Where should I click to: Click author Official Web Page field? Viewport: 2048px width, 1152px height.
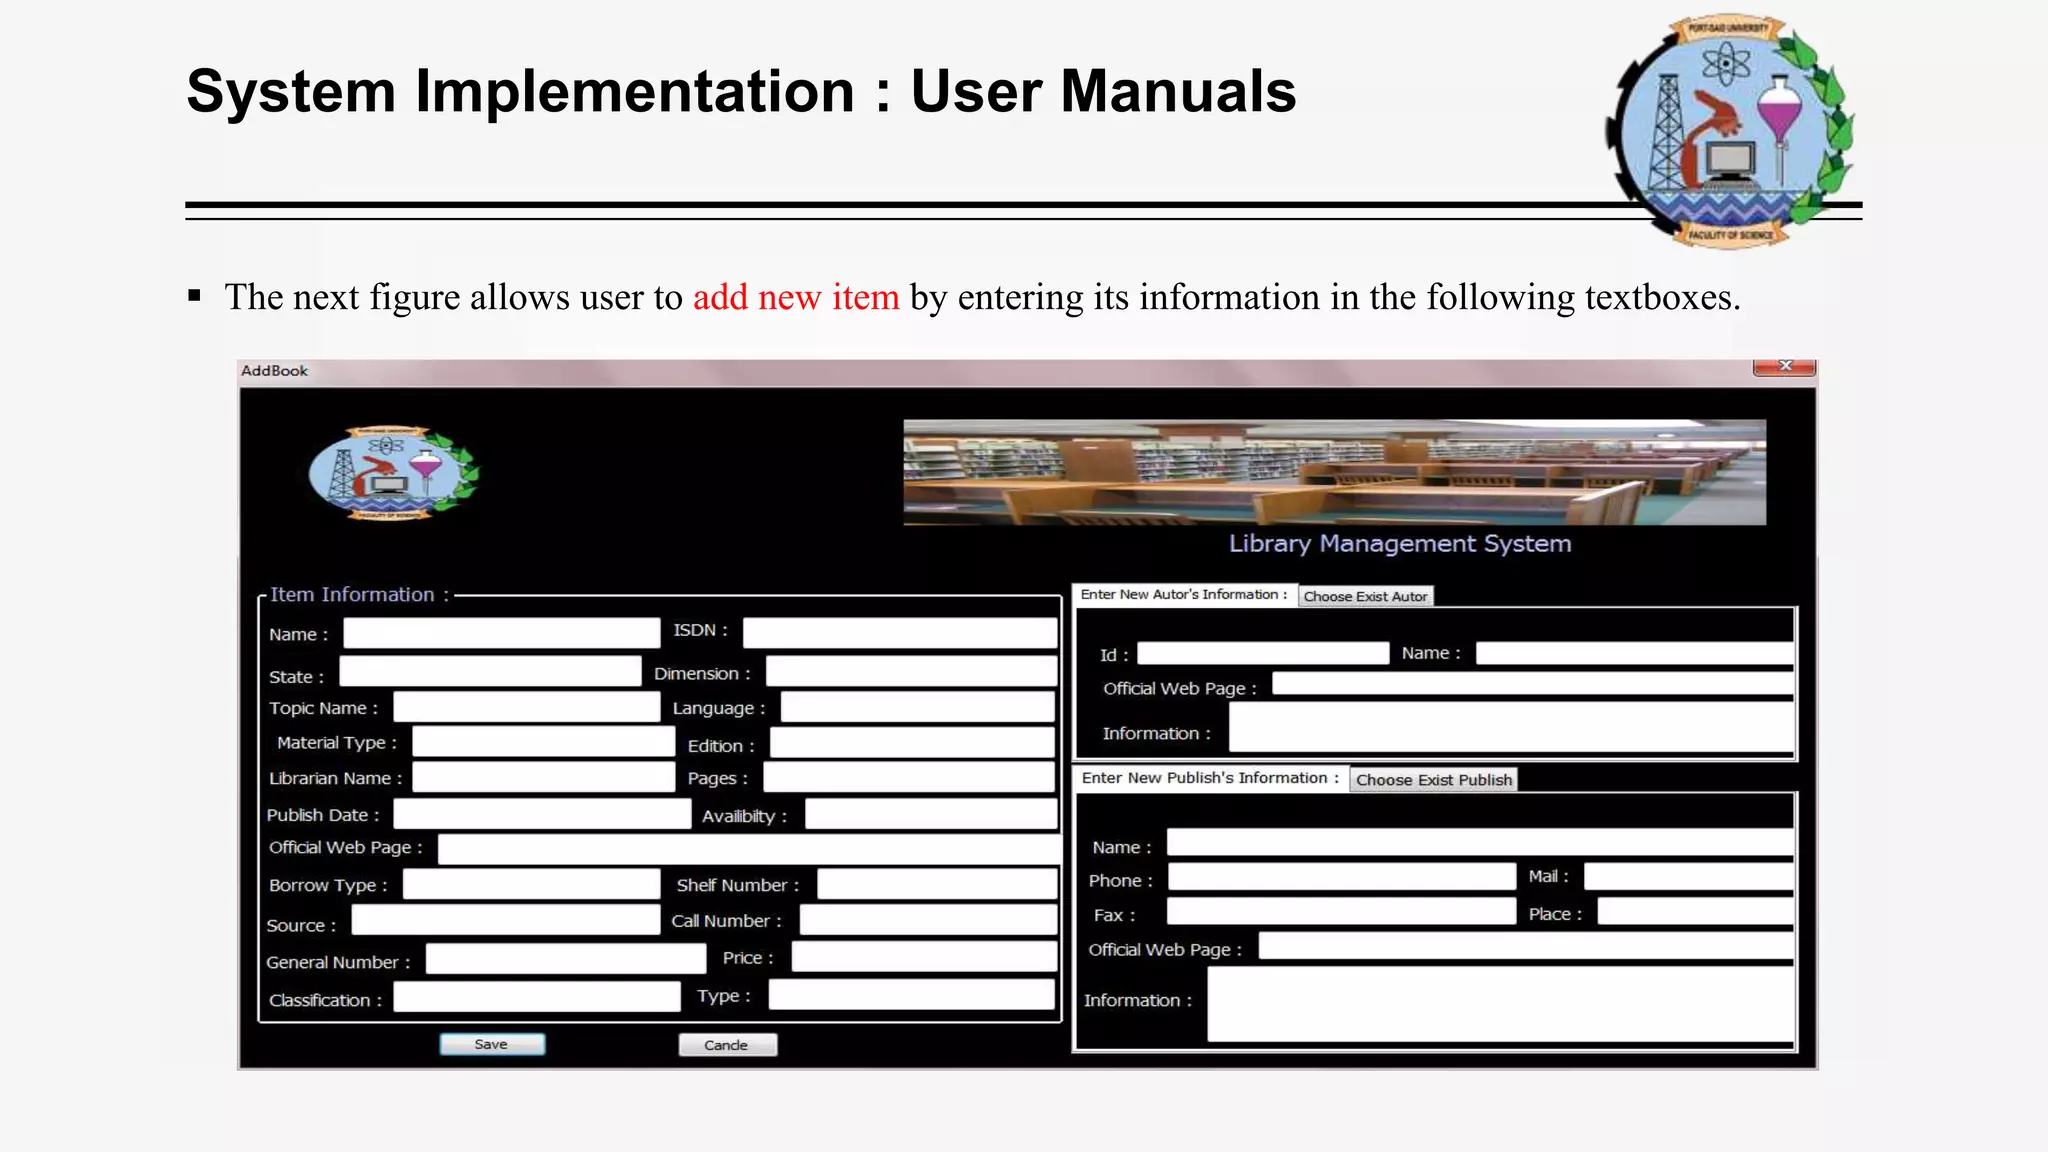coord(1532,684)
